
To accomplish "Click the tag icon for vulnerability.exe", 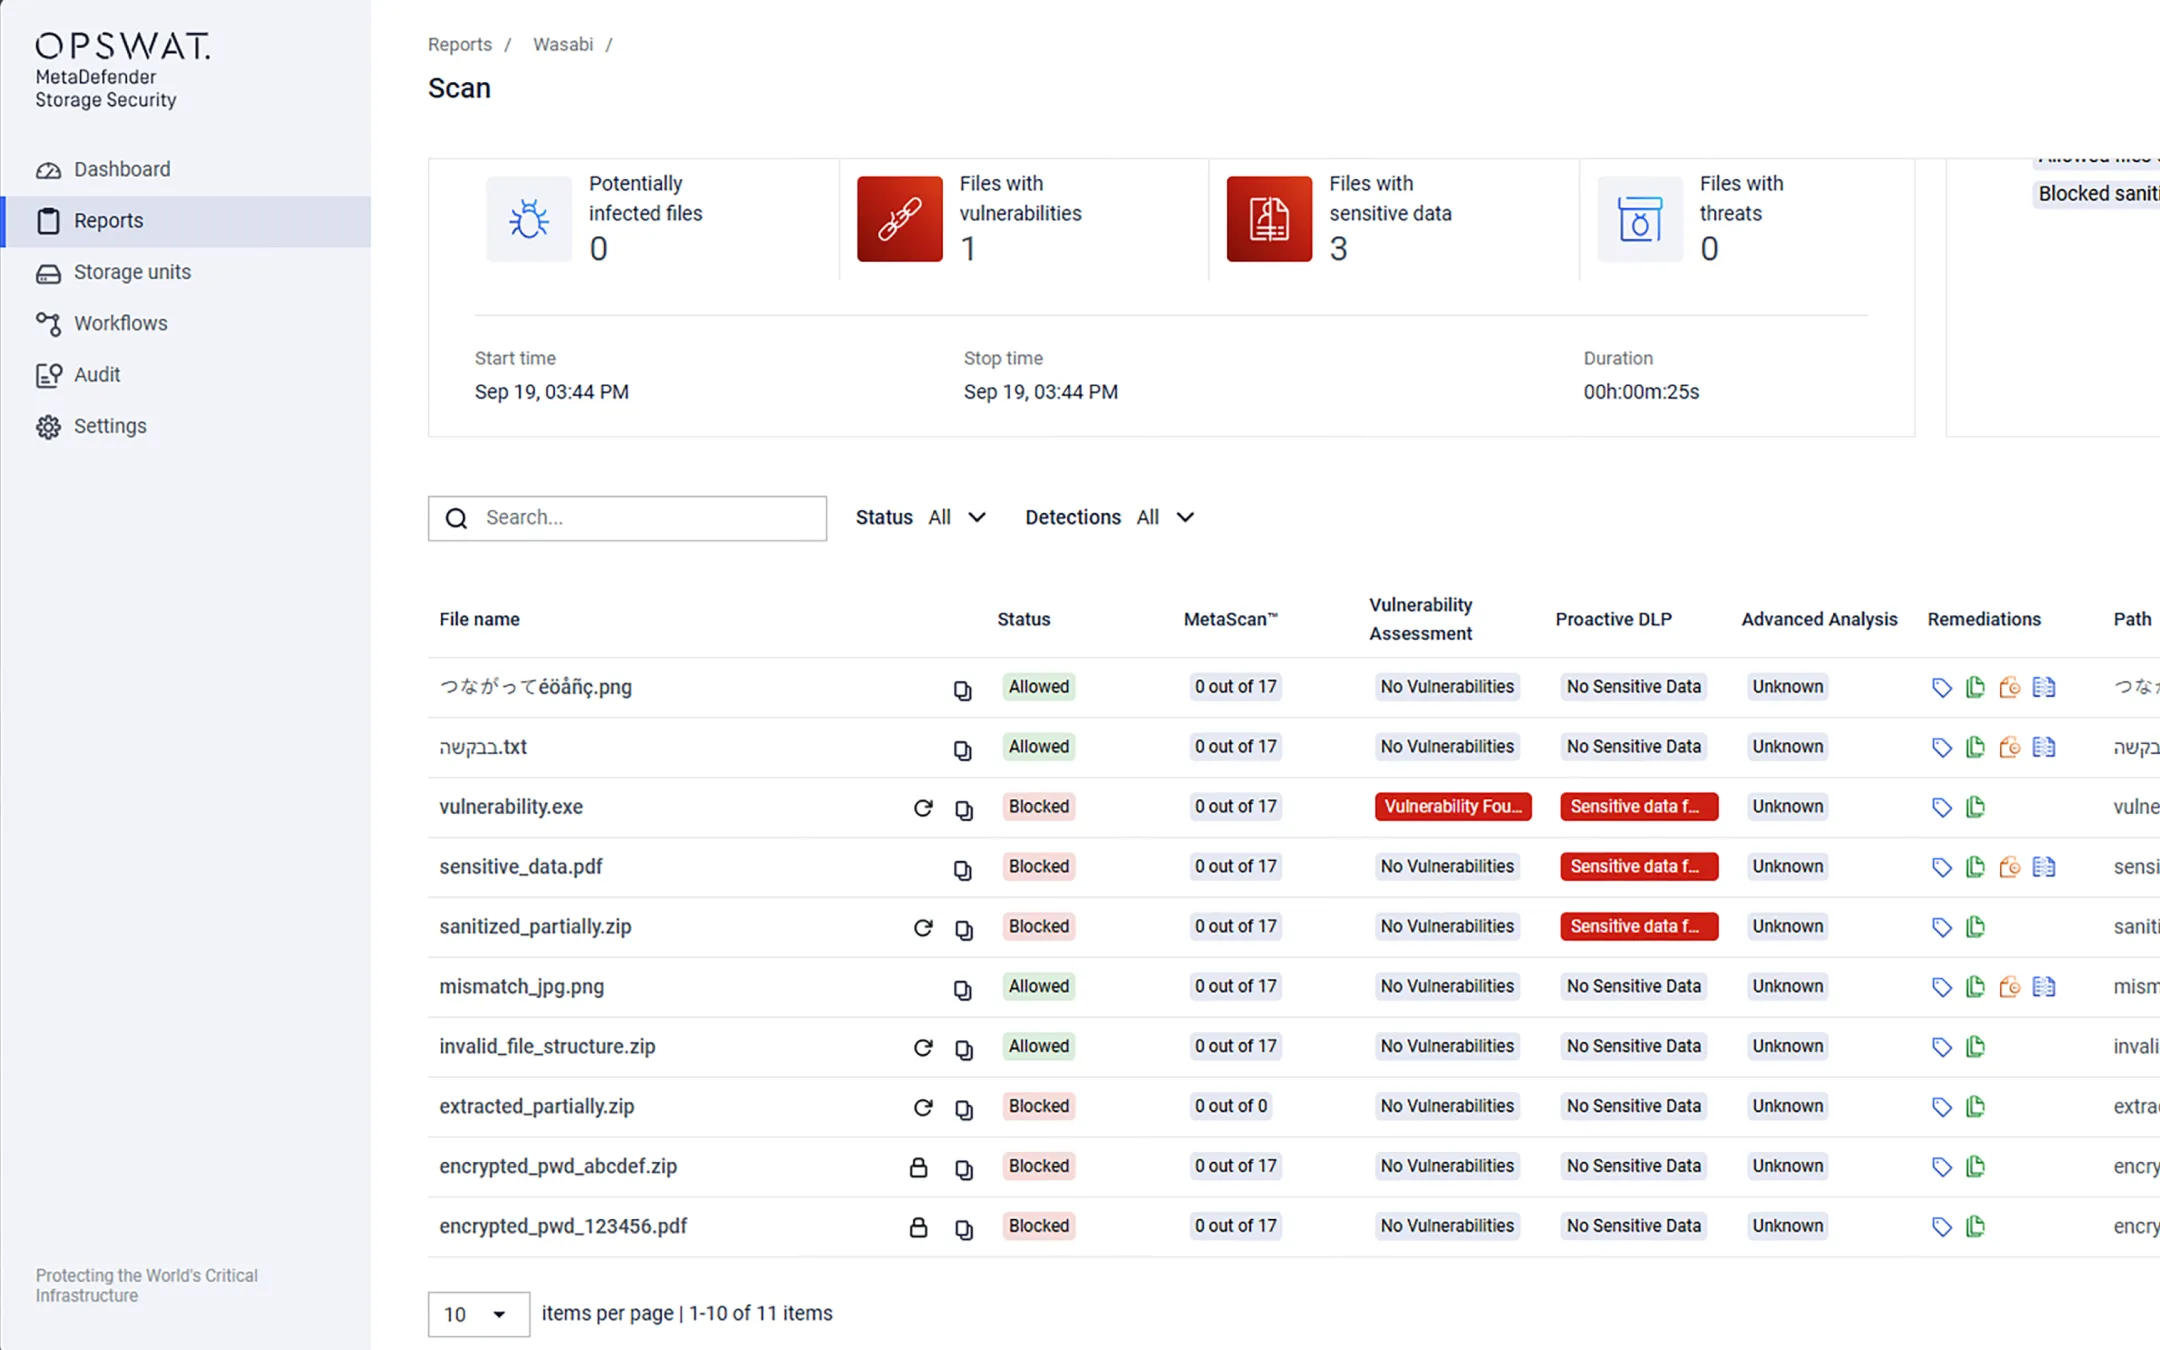I will coord(1943,806).
